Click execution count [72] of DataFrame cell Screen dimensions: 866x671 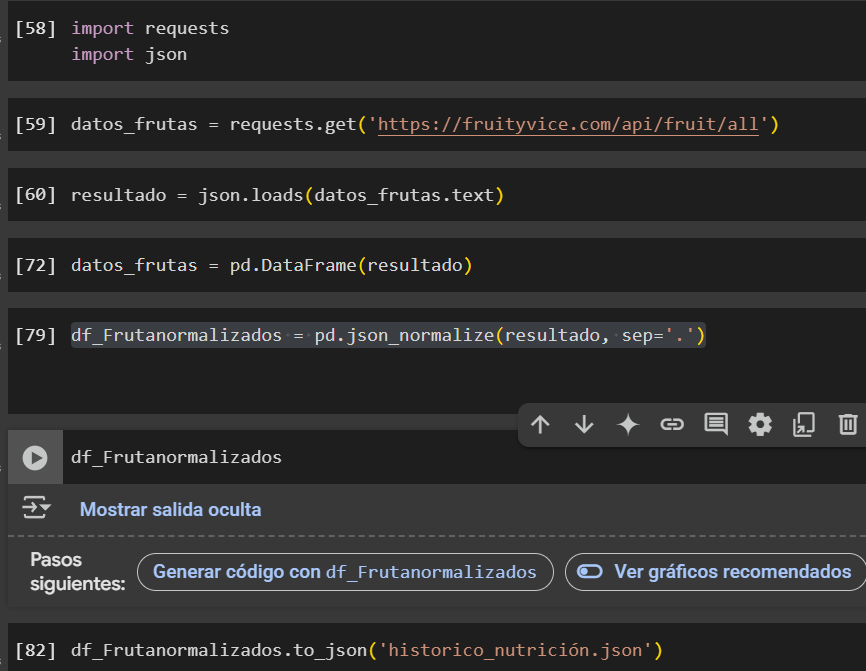tap(35, 265)
